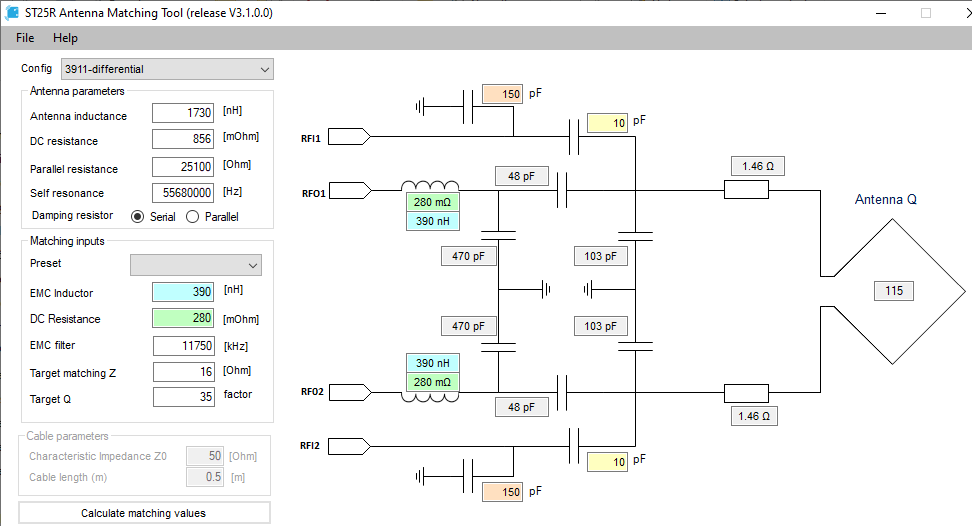
Task: Click the lower 48 pF series capacitor value
Action: pyautogui.click(x=521, y=407)
